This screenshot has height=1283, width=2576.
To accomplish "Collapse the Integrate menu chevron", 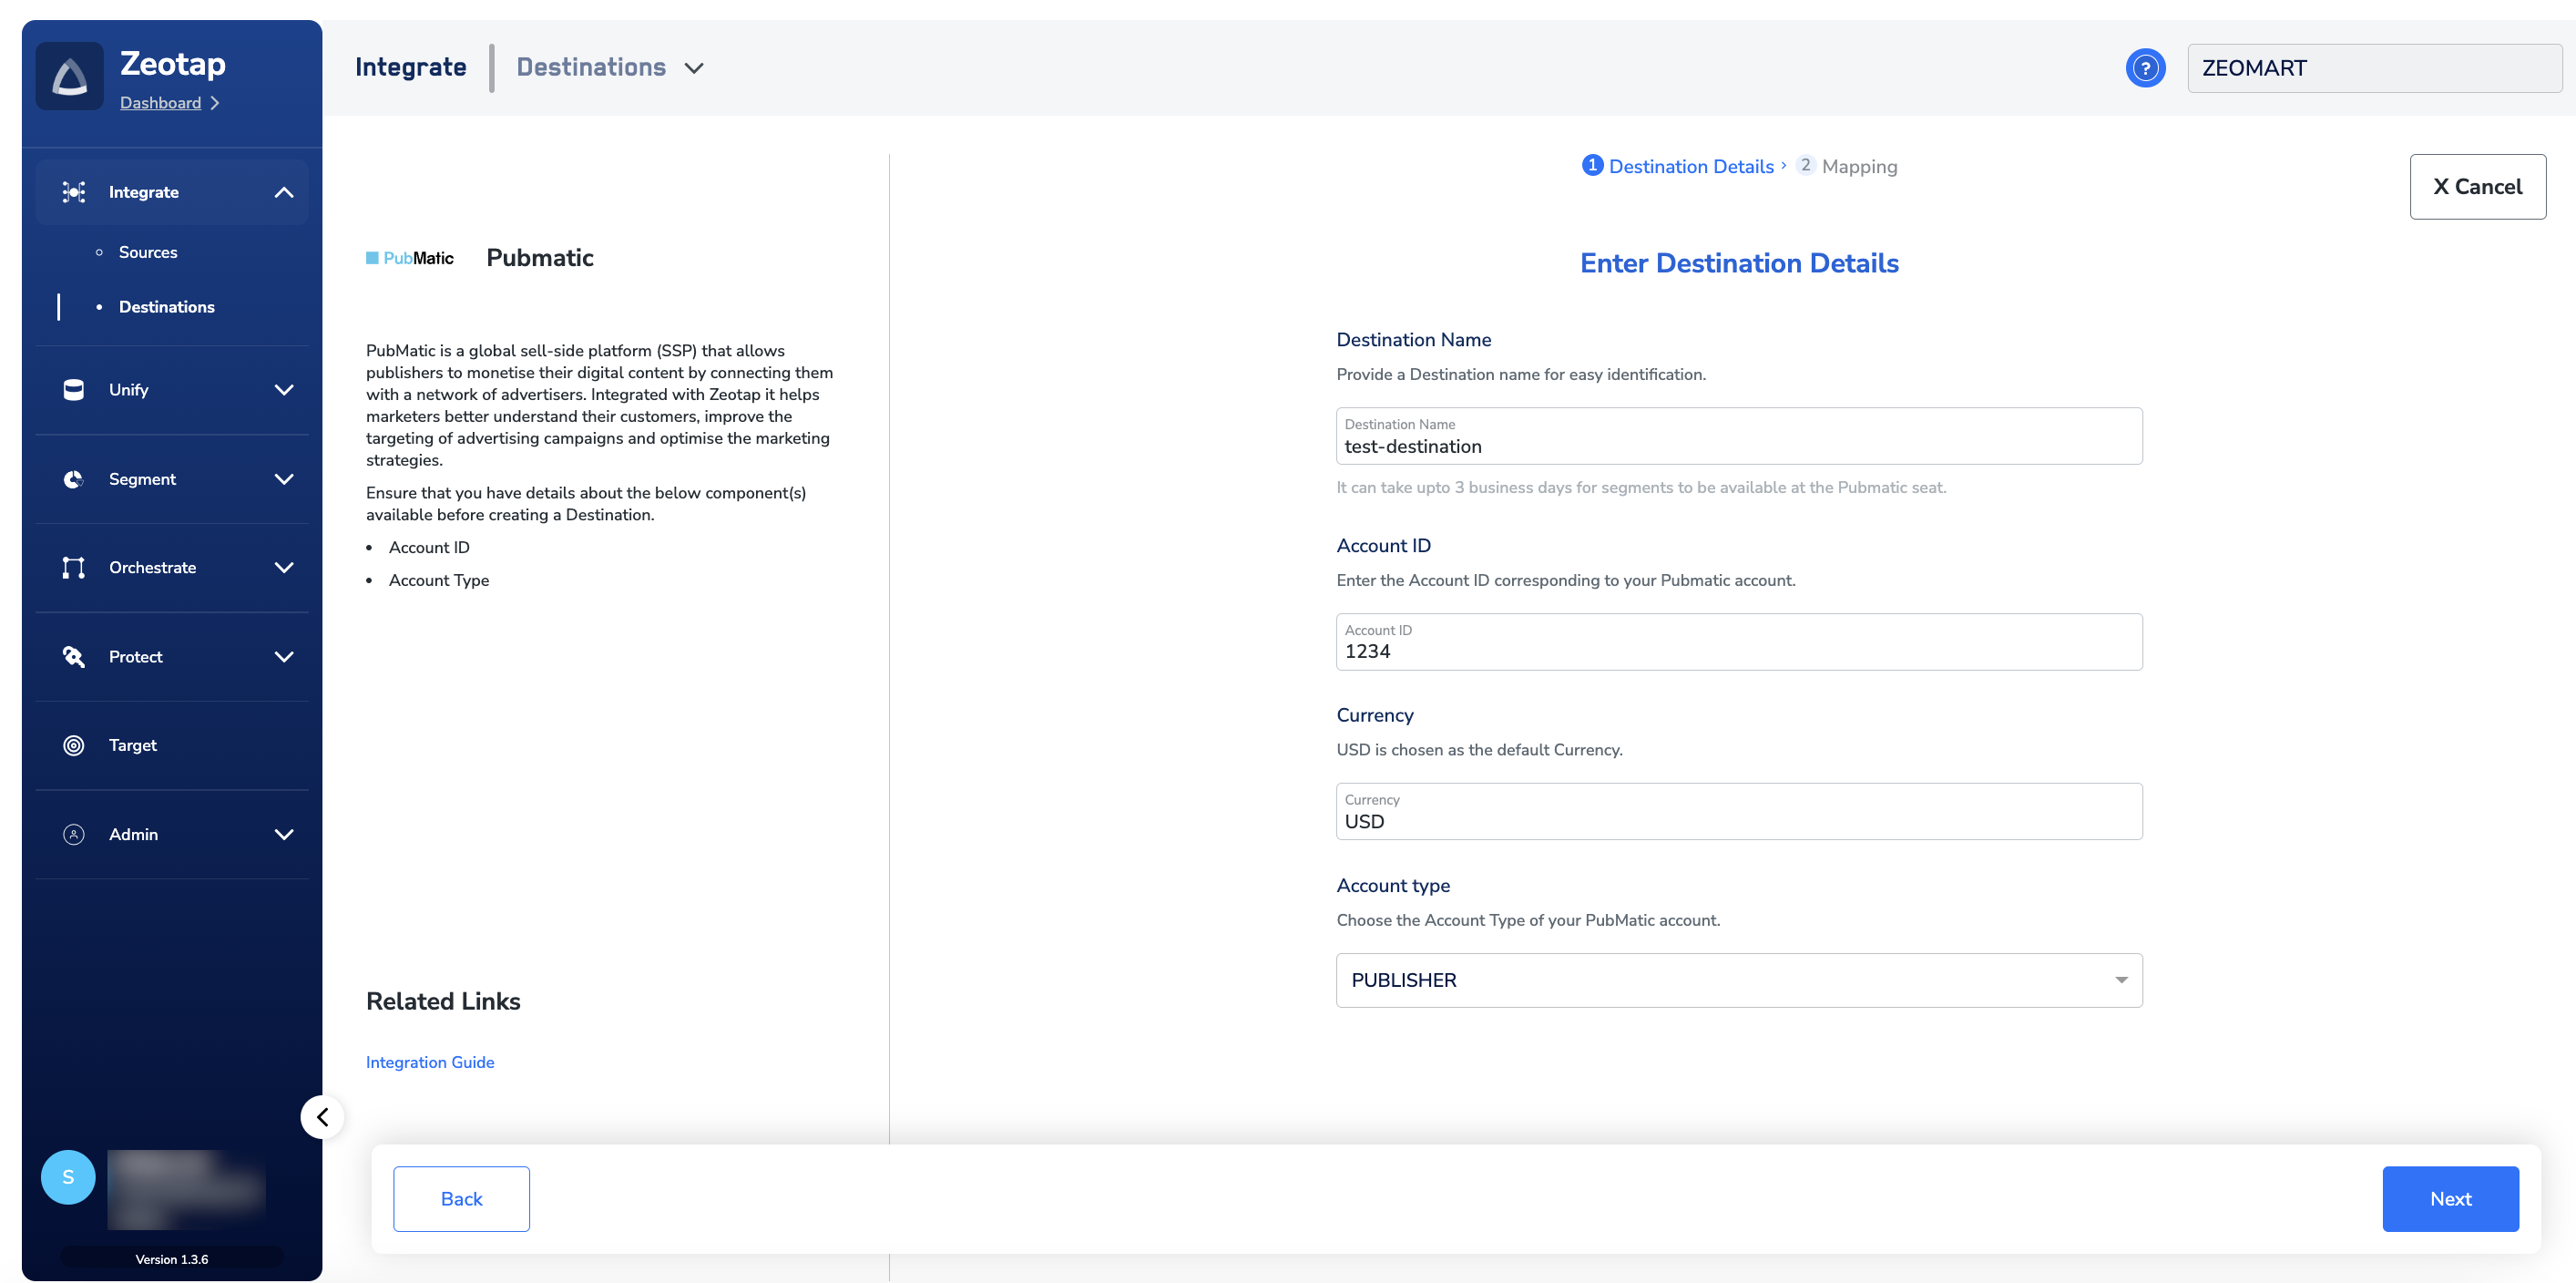I will click(x=284, y=192).
